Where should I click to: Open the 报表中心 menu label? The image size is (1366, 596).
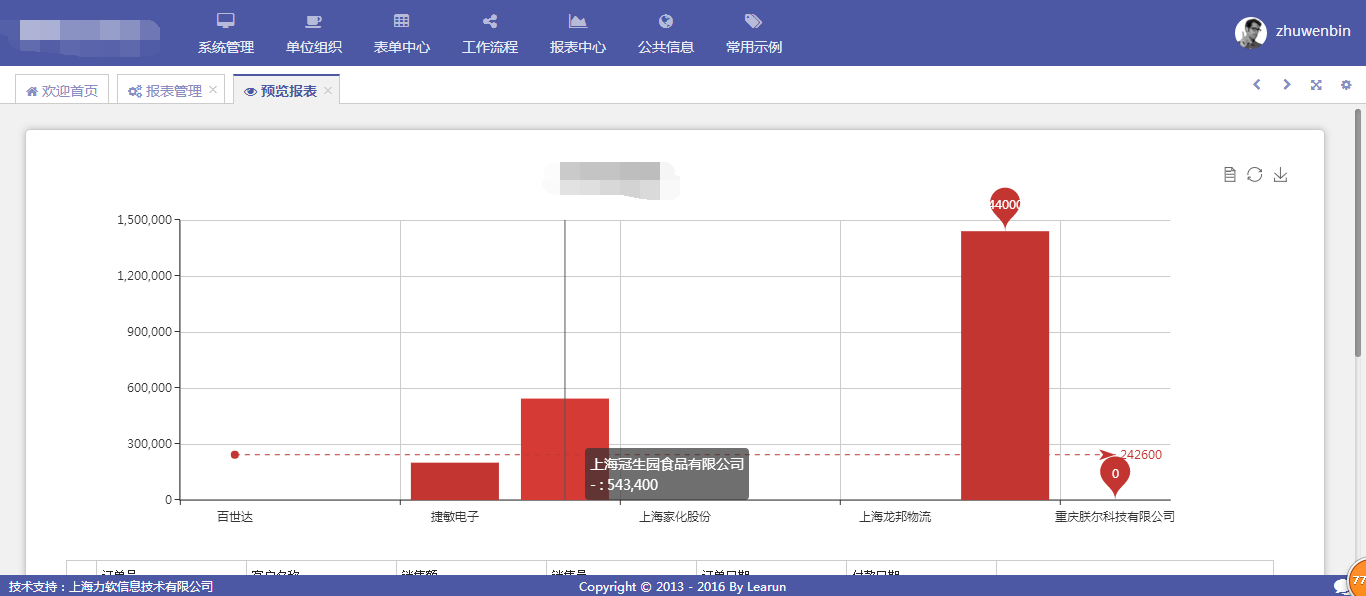pyautogui.click(x=578, y=47)
